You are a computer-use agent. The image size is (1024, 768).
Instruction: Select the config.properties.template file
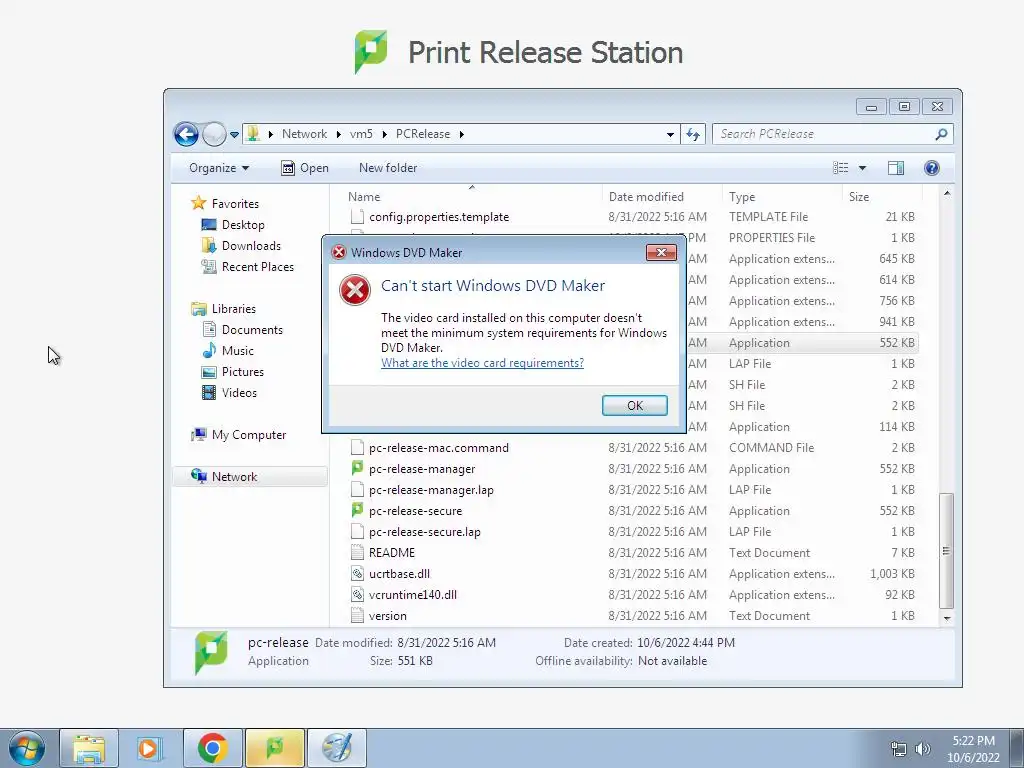coord(439,217)
